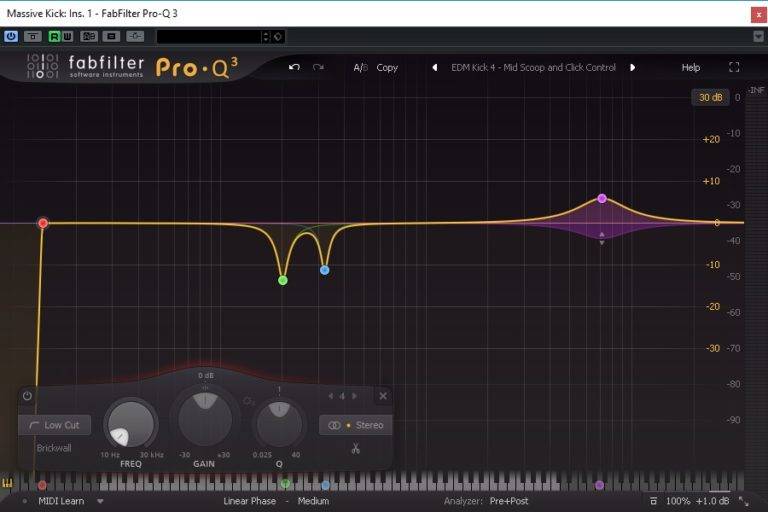Click the resize interface arrows icon
768x512 pixels.
coord(743,501)
